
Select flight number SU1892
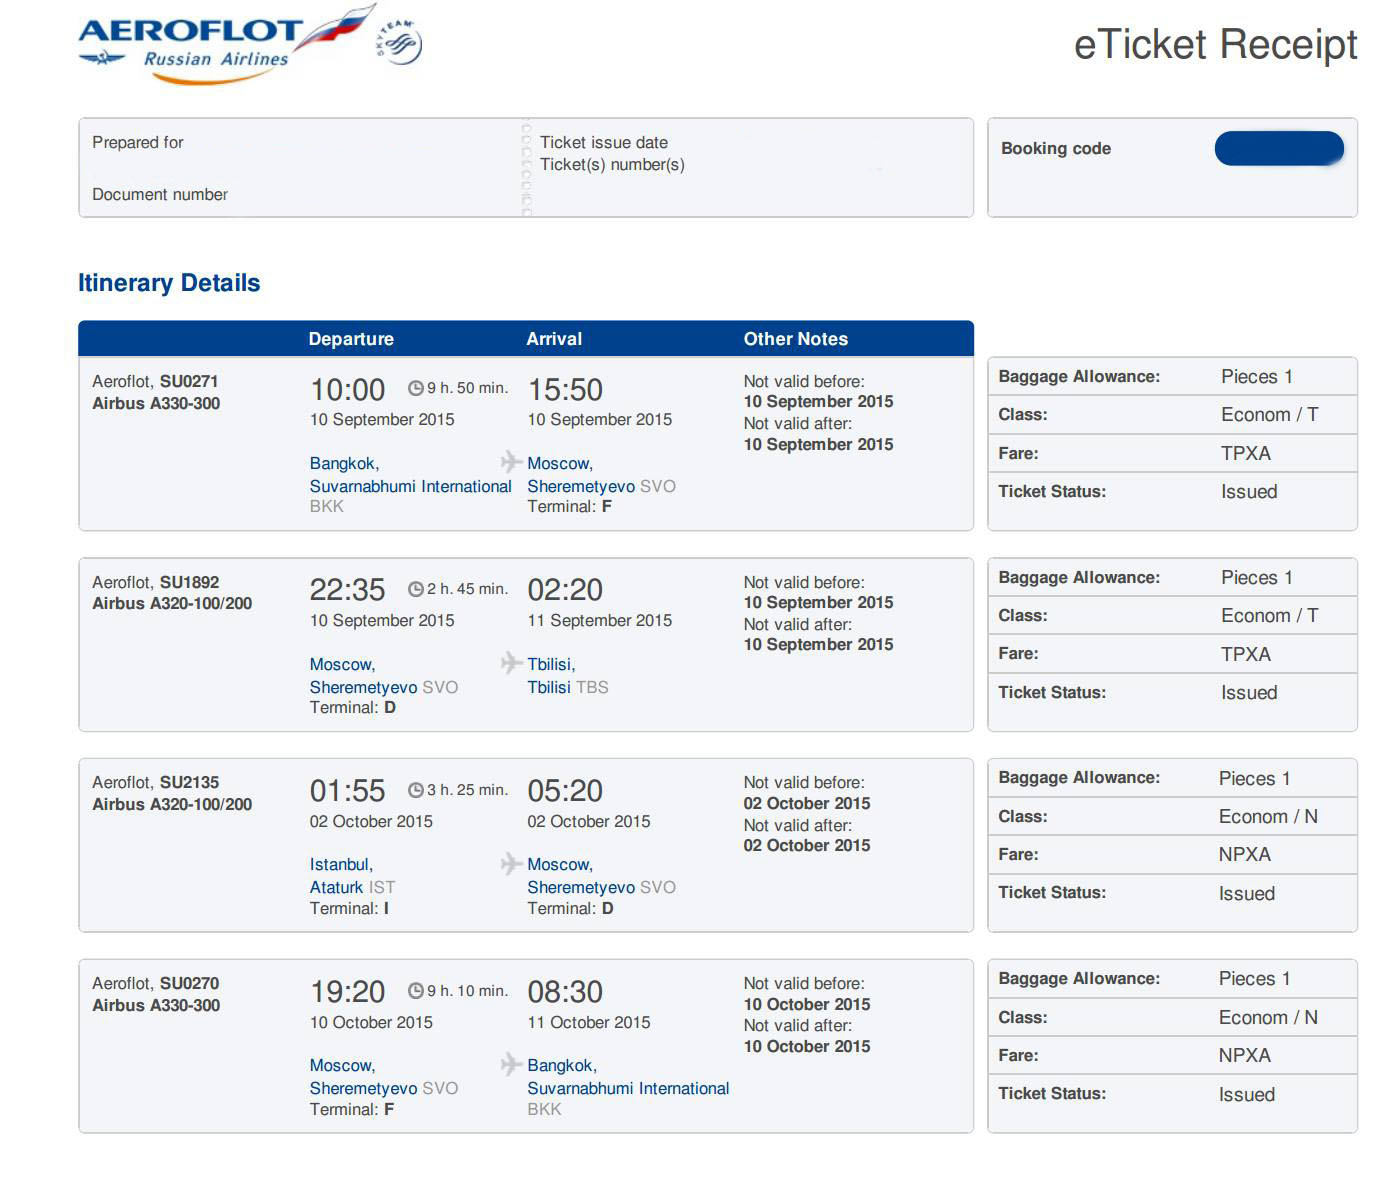click(x=189, y=582)
